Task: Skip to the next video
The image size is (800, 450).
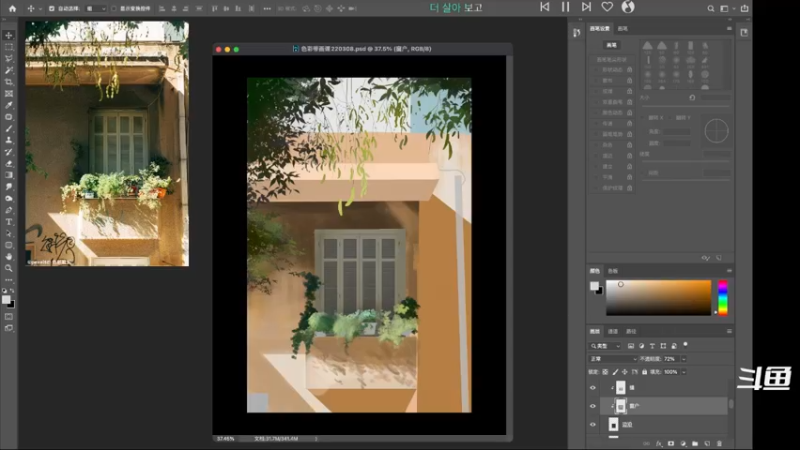Action: pyautogui.click(x=586, y=7)
